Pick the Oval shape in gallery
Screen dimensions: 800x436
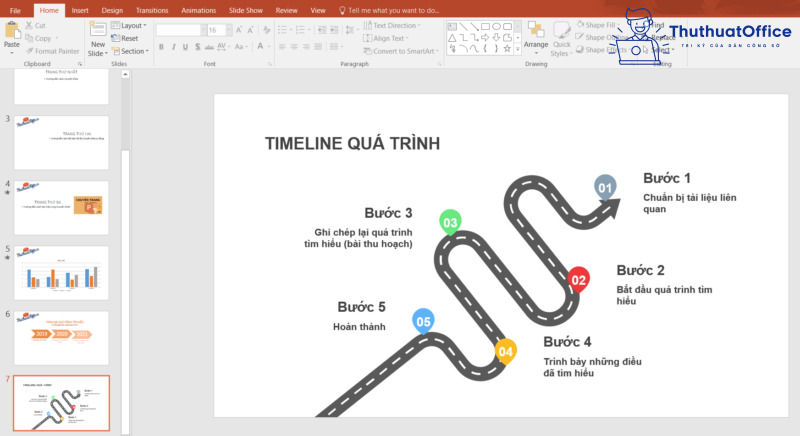(496, 27)
